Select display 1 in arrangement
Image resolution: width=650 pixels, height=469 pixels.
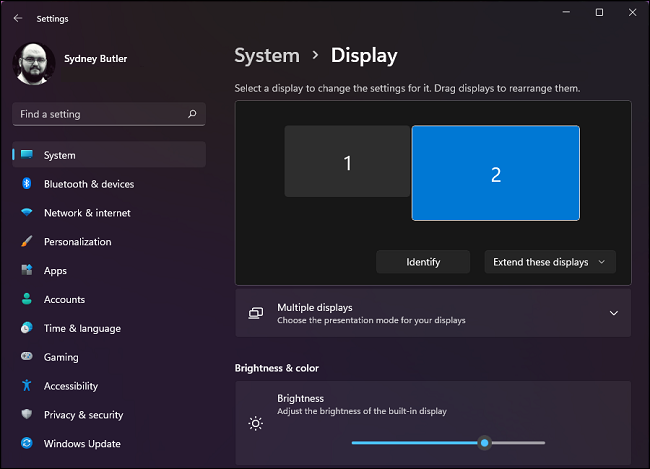pyautogui.click(x=347, y=162)
